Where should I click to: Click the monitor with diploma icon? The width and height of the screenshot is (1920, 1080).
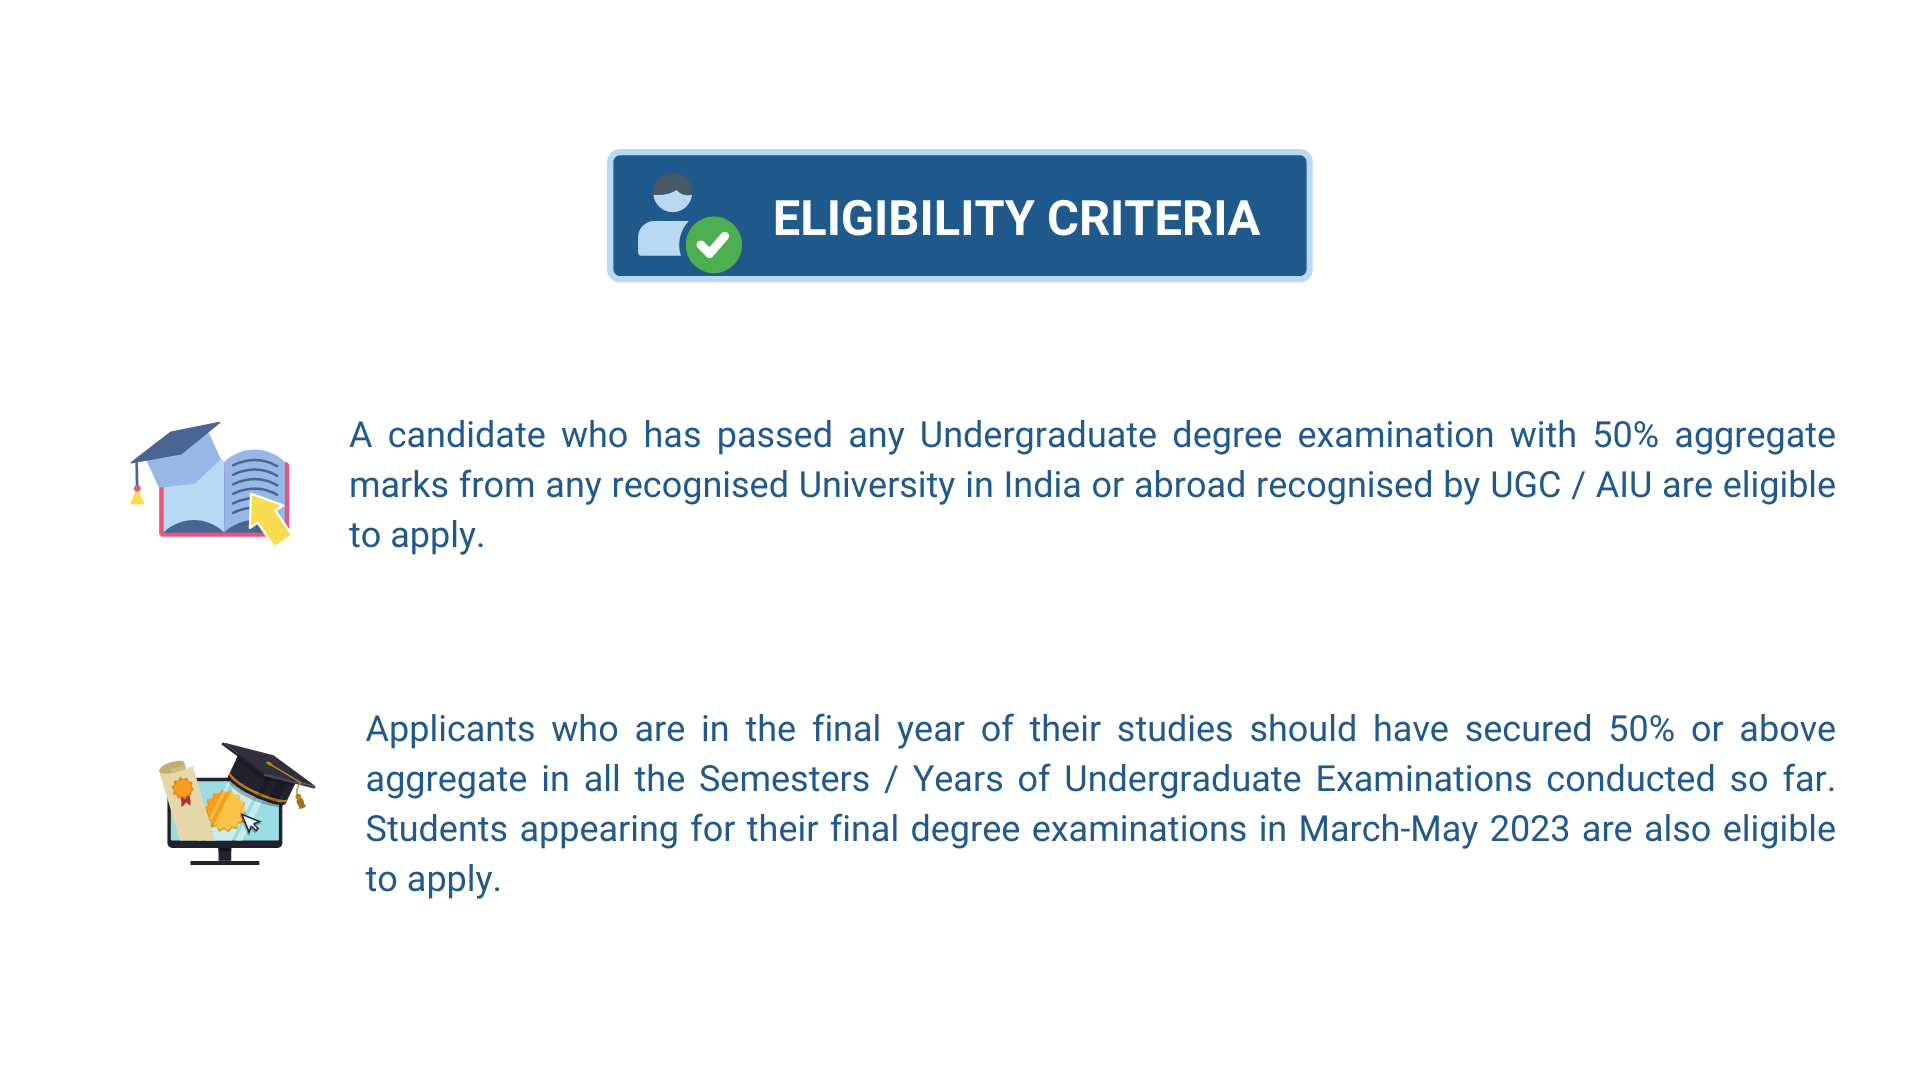[237, 804]
